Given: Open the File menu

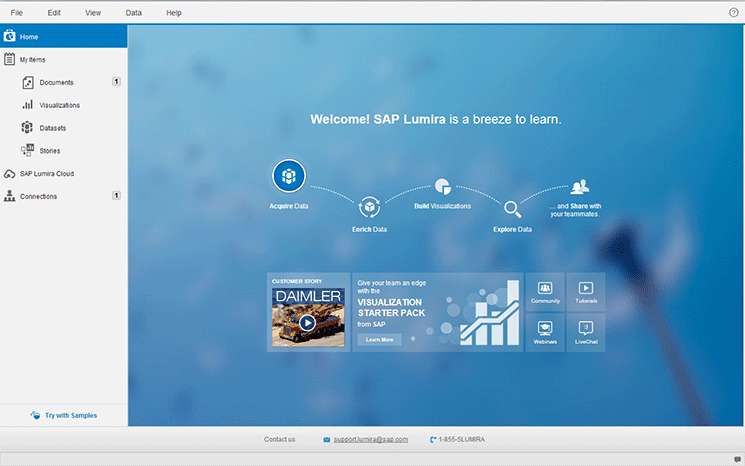Looking at the screenshot, I should click(17, 12).
